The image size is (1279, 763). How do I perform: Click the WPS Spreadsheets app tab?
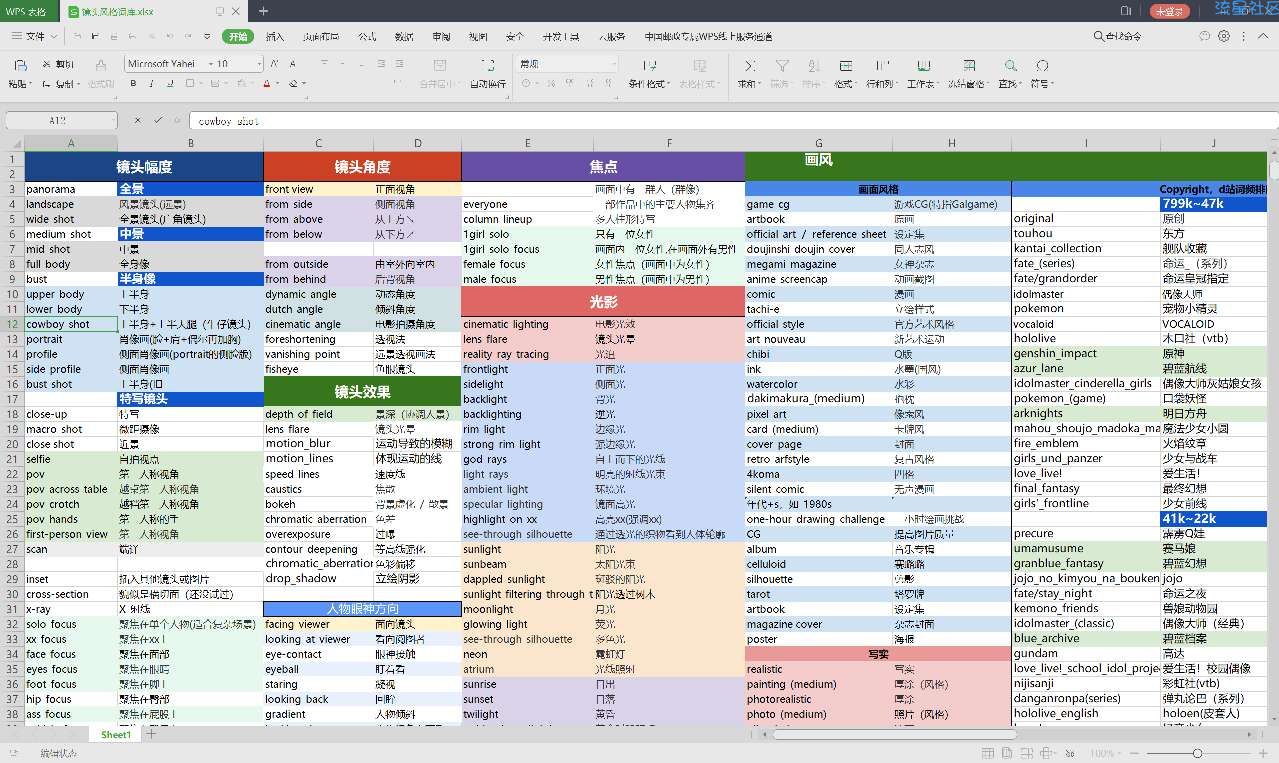30,11
